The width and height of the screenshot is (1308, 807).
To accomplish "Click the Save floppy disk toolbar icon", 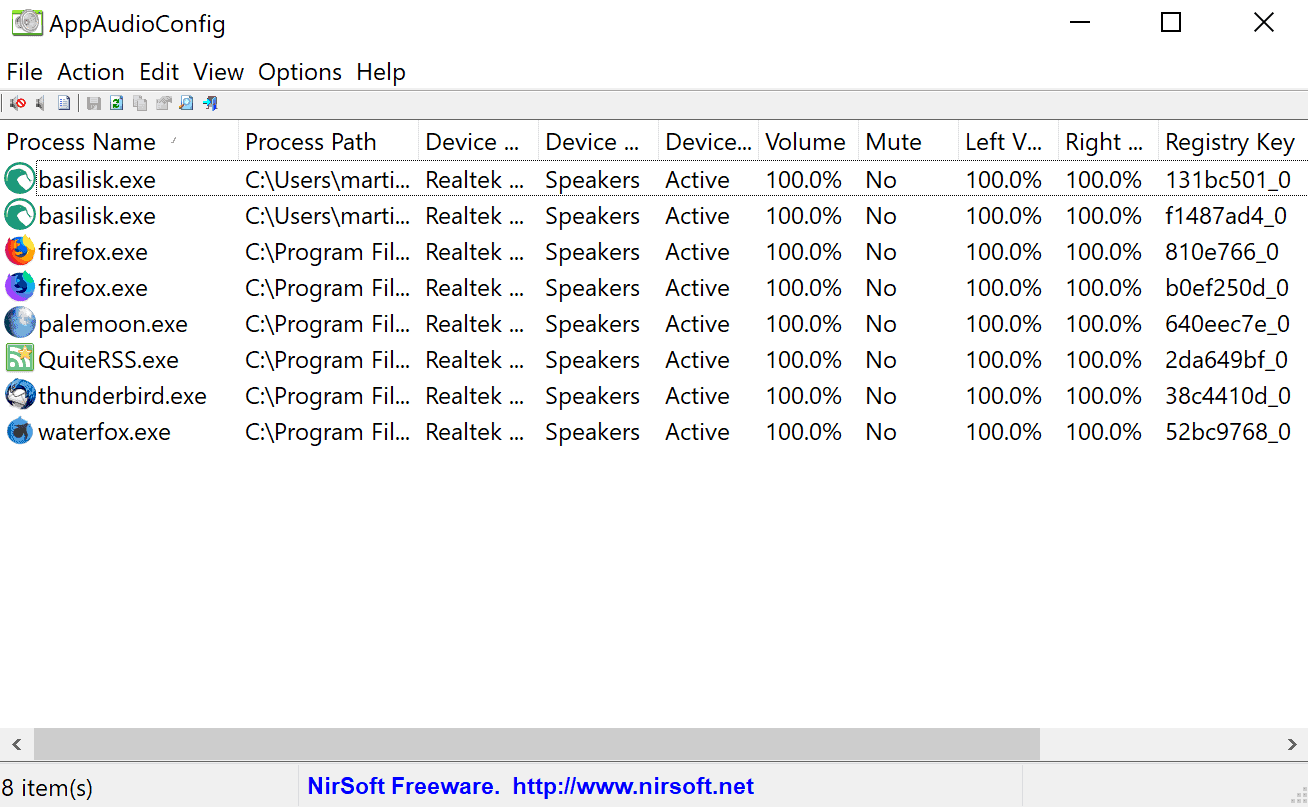I will tap(94, 103).
